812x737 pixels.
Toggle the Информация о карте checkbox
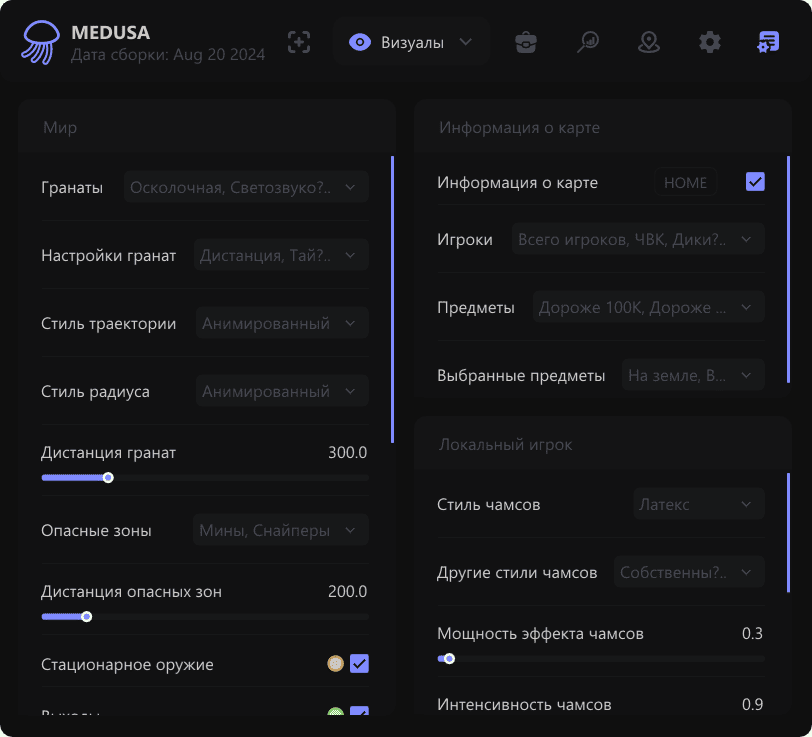(x=755, y=182)
